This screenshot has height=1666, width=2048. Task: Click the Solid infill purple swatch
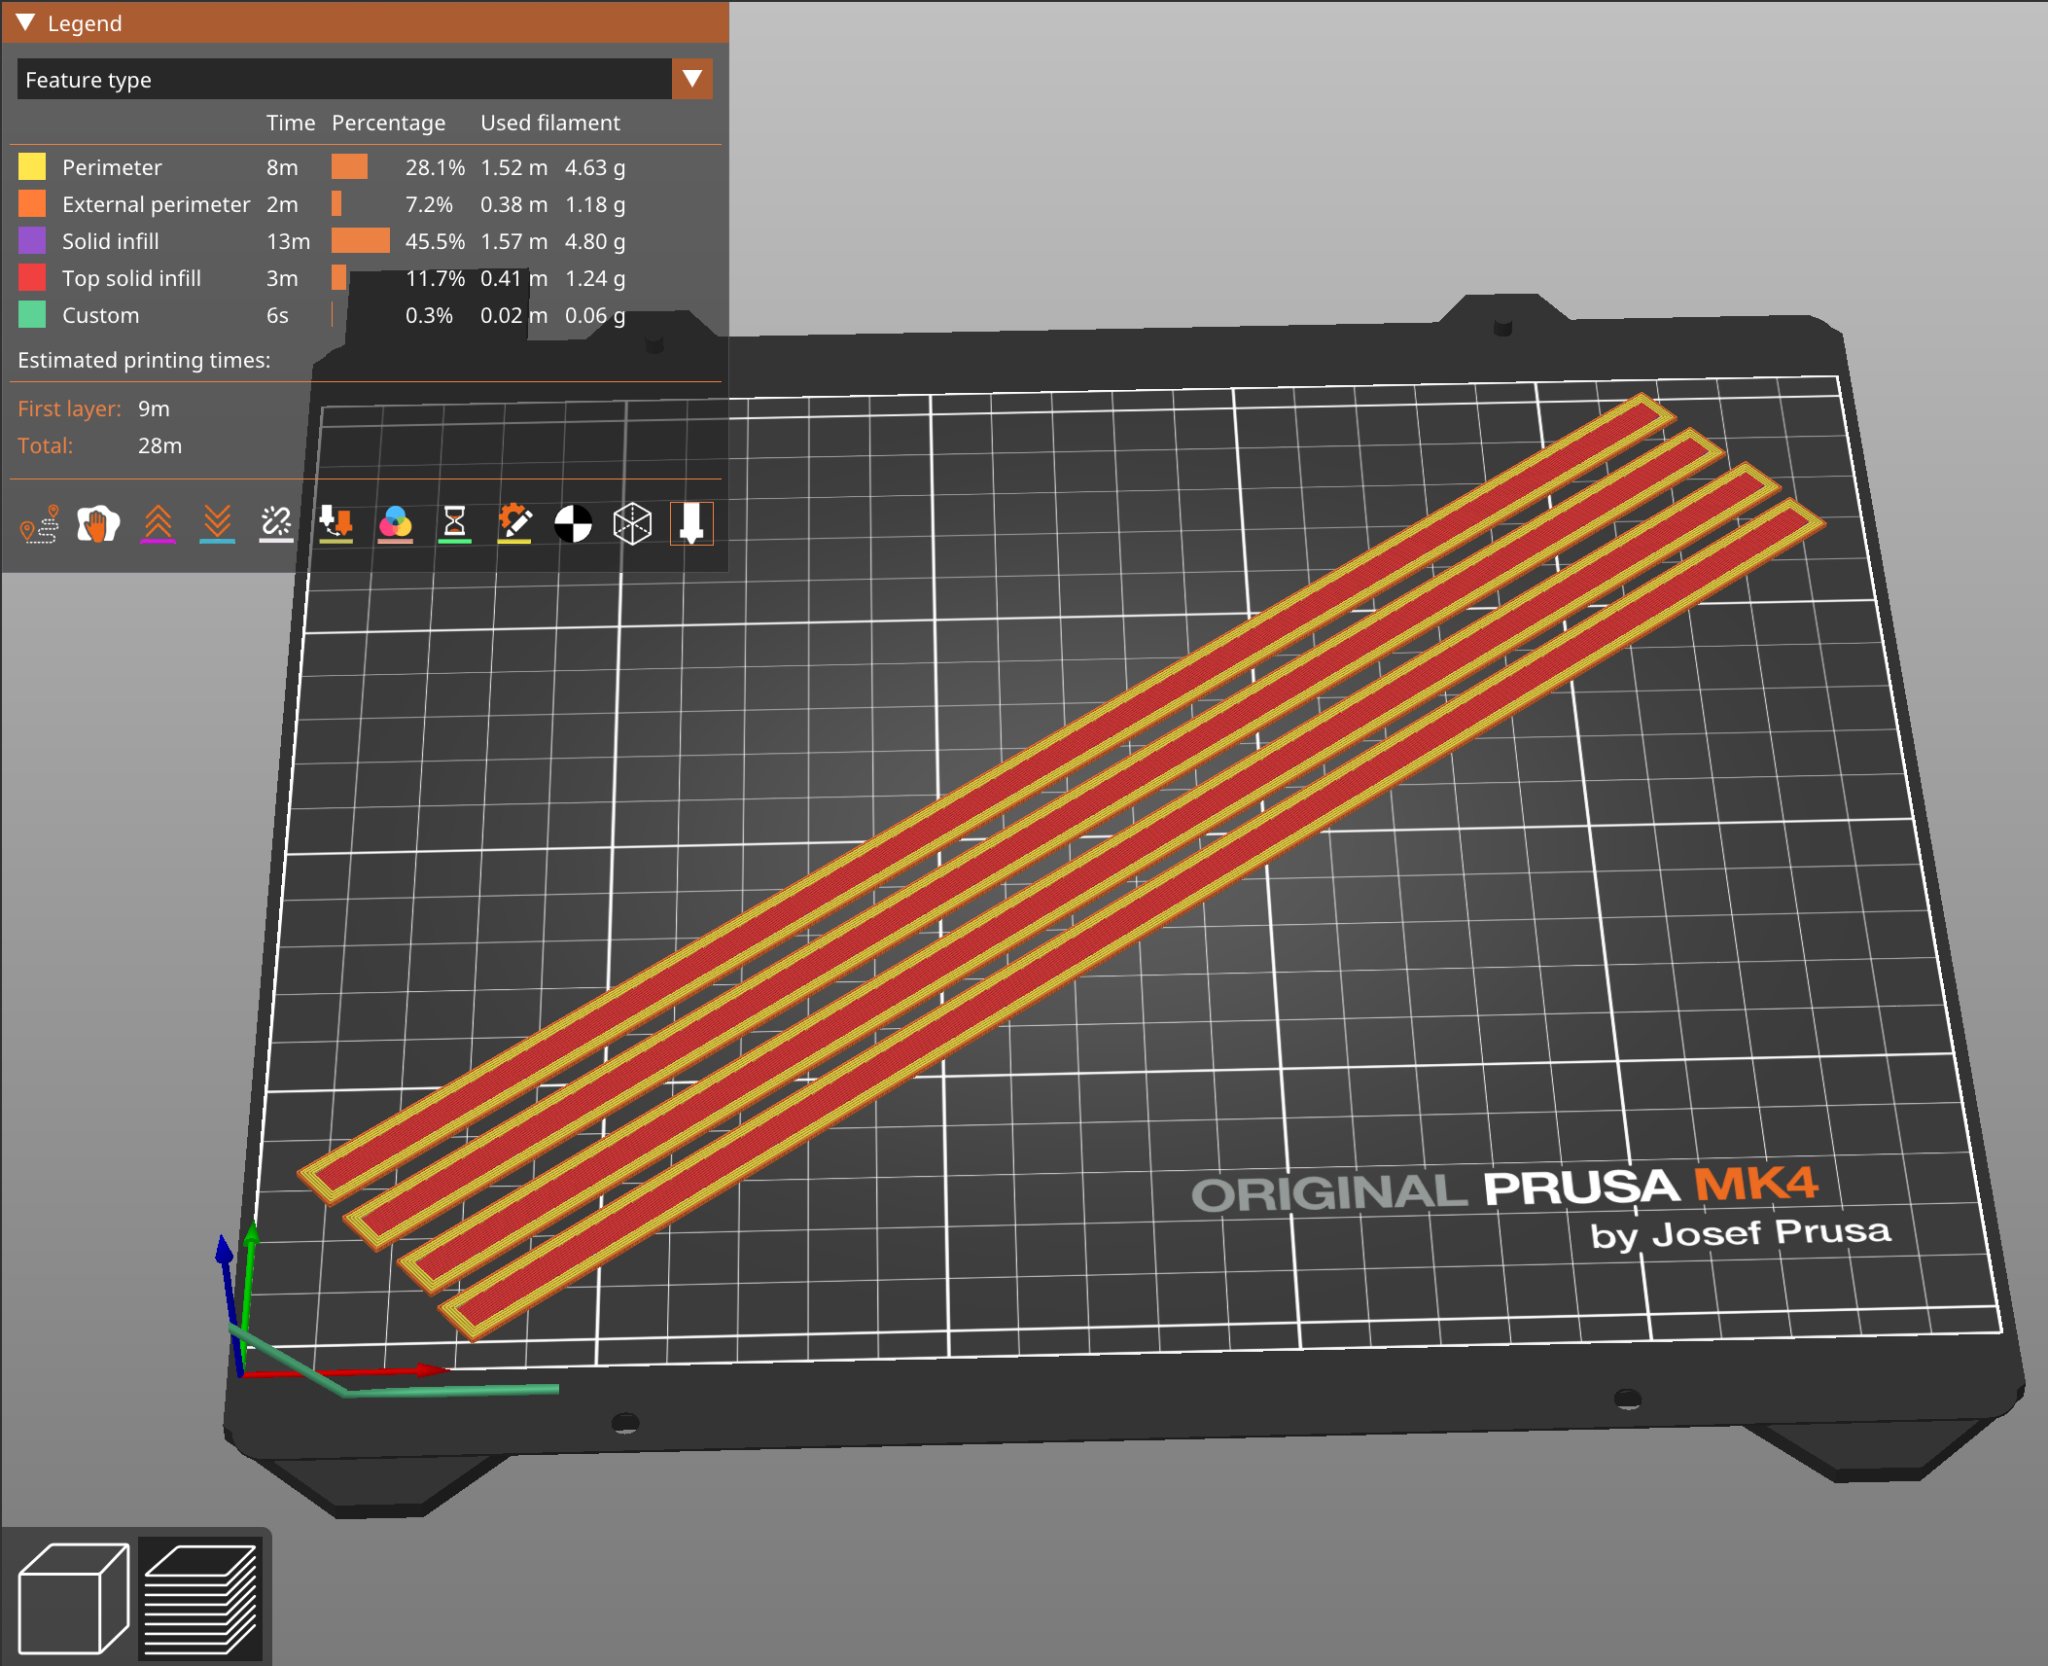(32, 241)
